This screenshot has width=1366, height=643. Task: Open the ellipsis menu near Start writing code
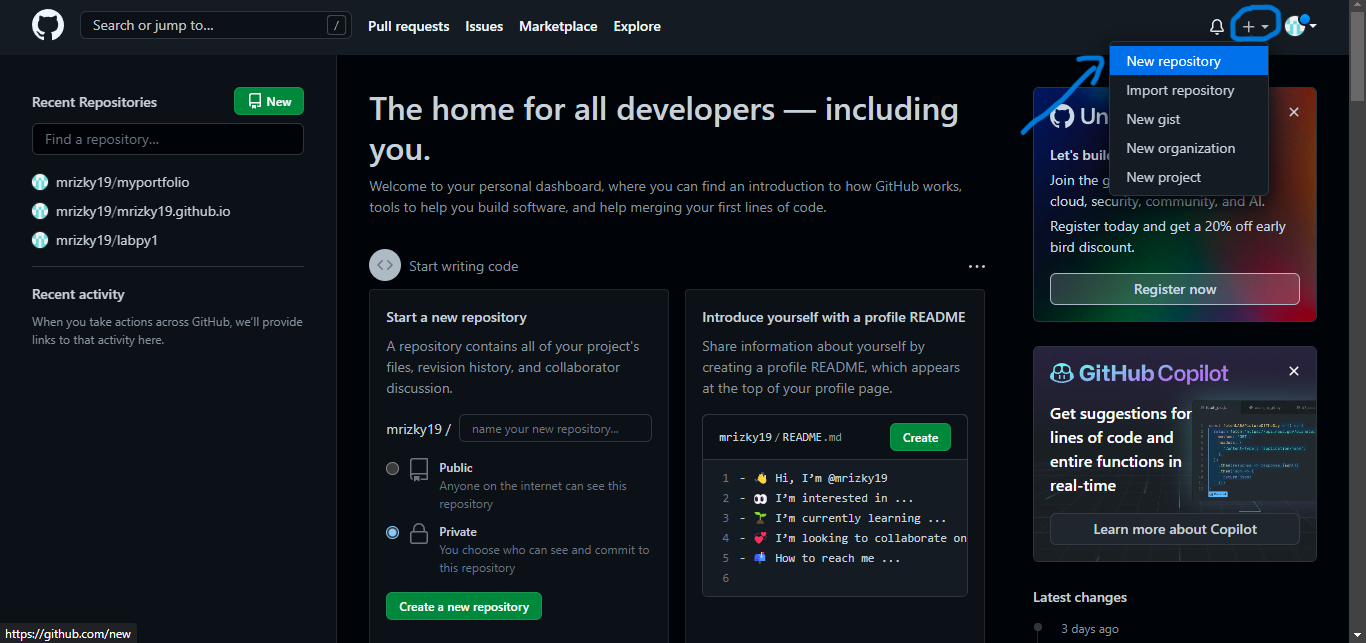[x=977, y=266]
